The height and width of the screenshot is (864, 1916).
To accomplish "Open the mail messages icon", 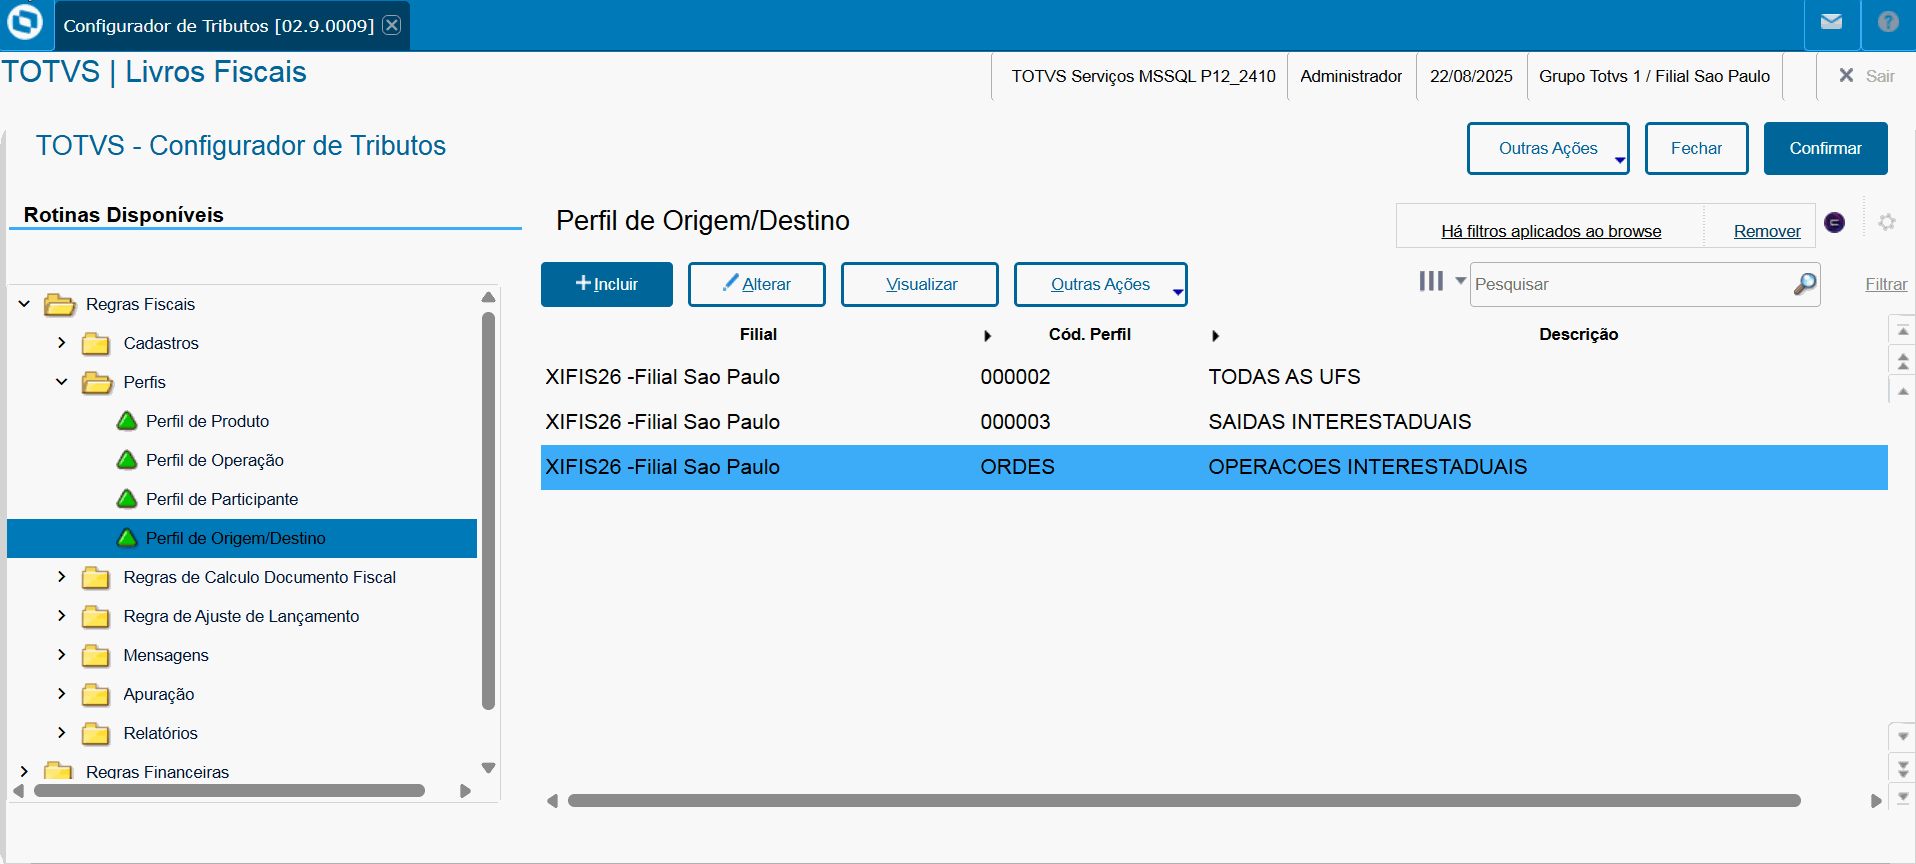I will 1831,22.
